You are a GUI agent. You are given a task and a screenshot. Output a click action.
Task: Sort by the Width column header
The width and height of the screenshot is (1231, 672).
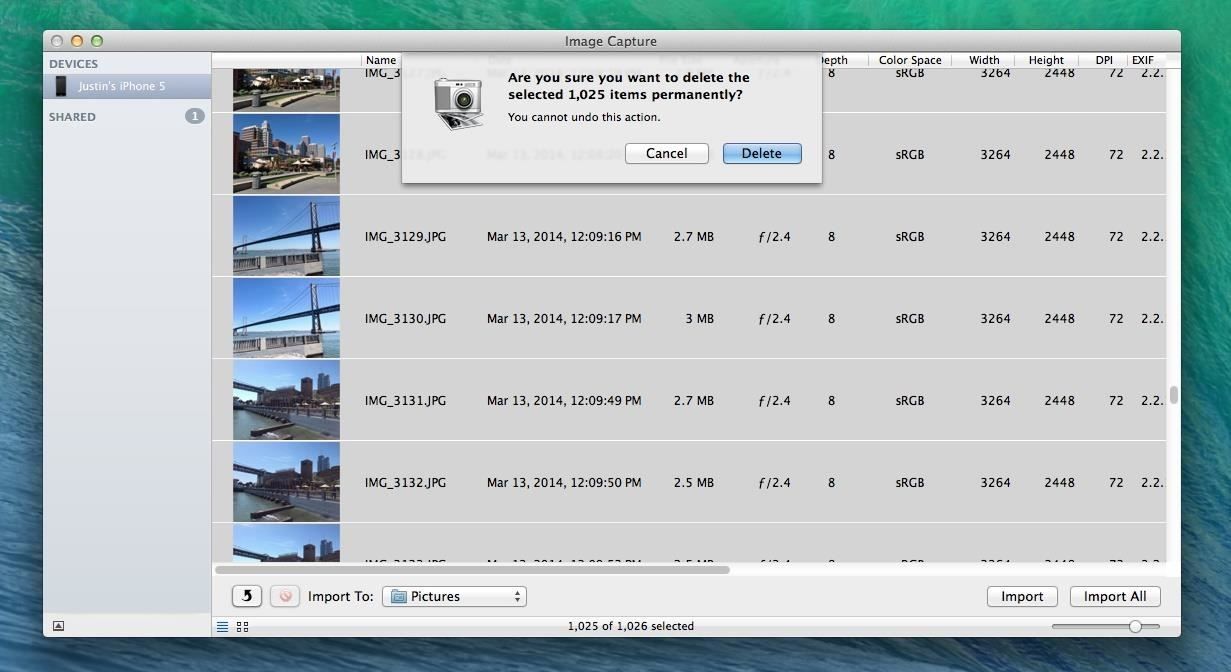983,60
